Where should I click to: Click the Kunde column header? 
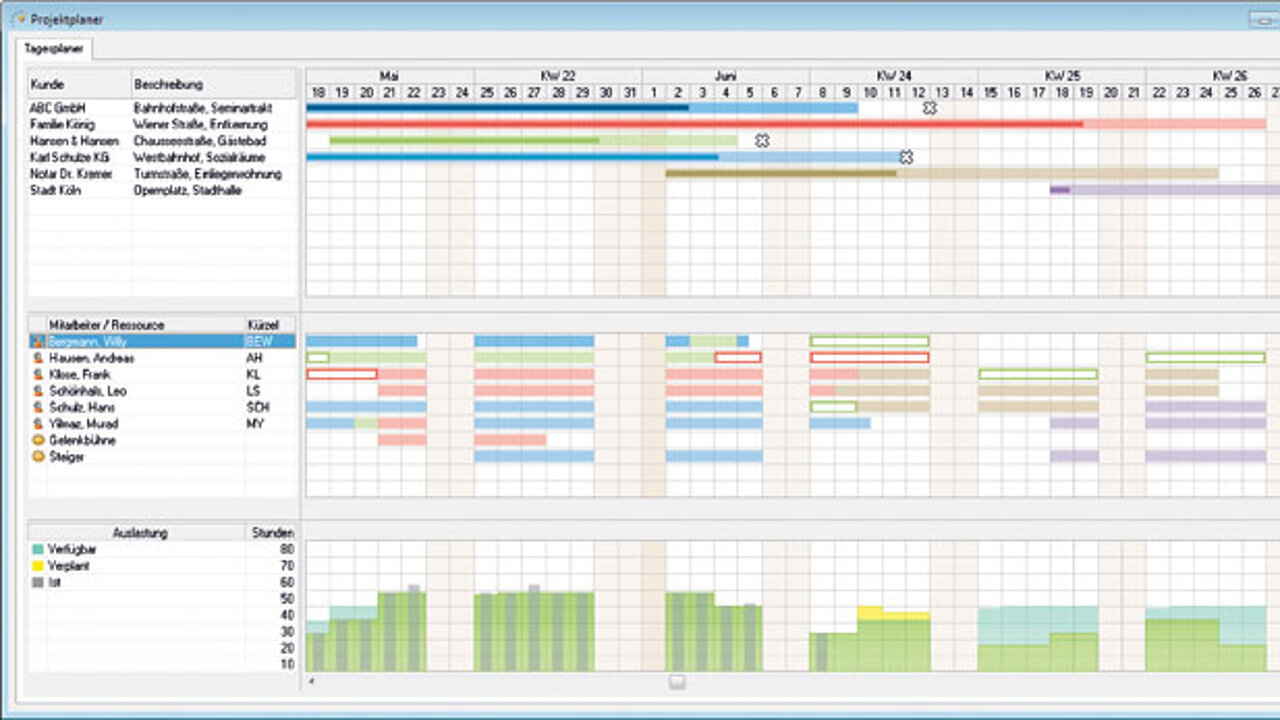(80, 84)
